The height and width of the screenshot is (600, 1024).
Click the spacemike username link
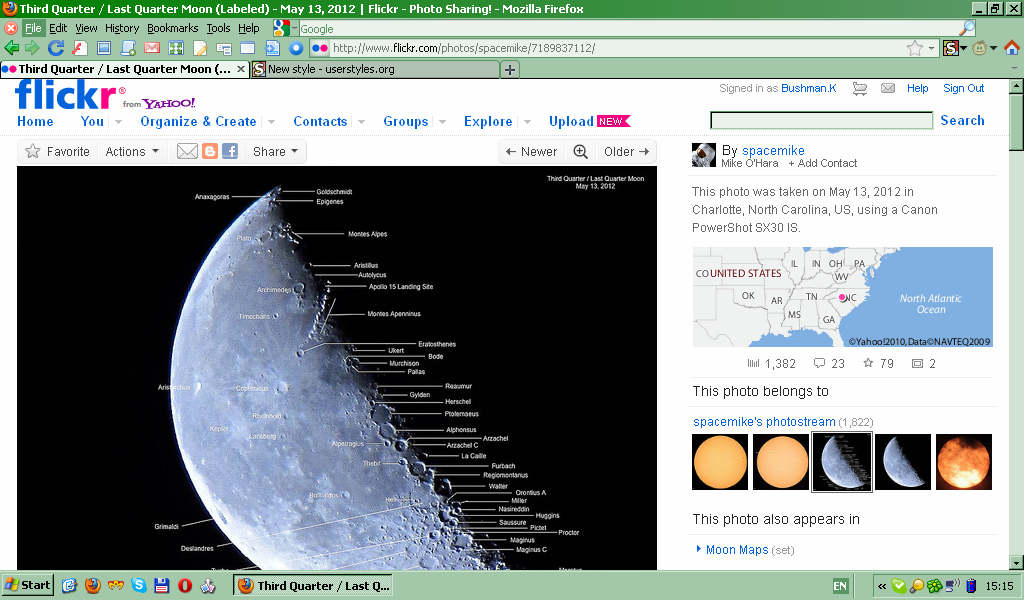[773, 151]
